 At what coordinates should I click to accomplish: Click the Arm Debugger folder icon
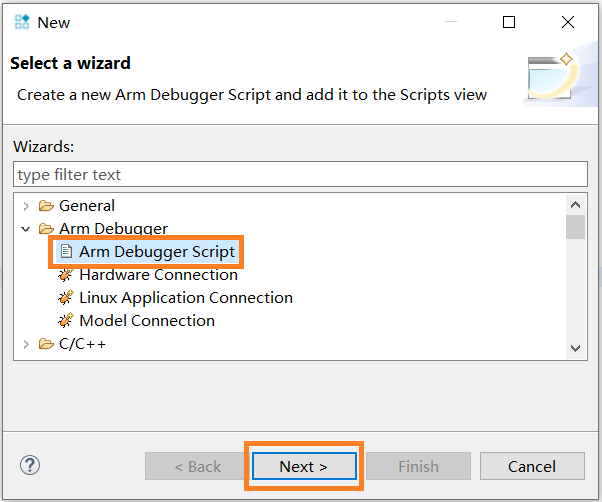[x=46, y=229]
